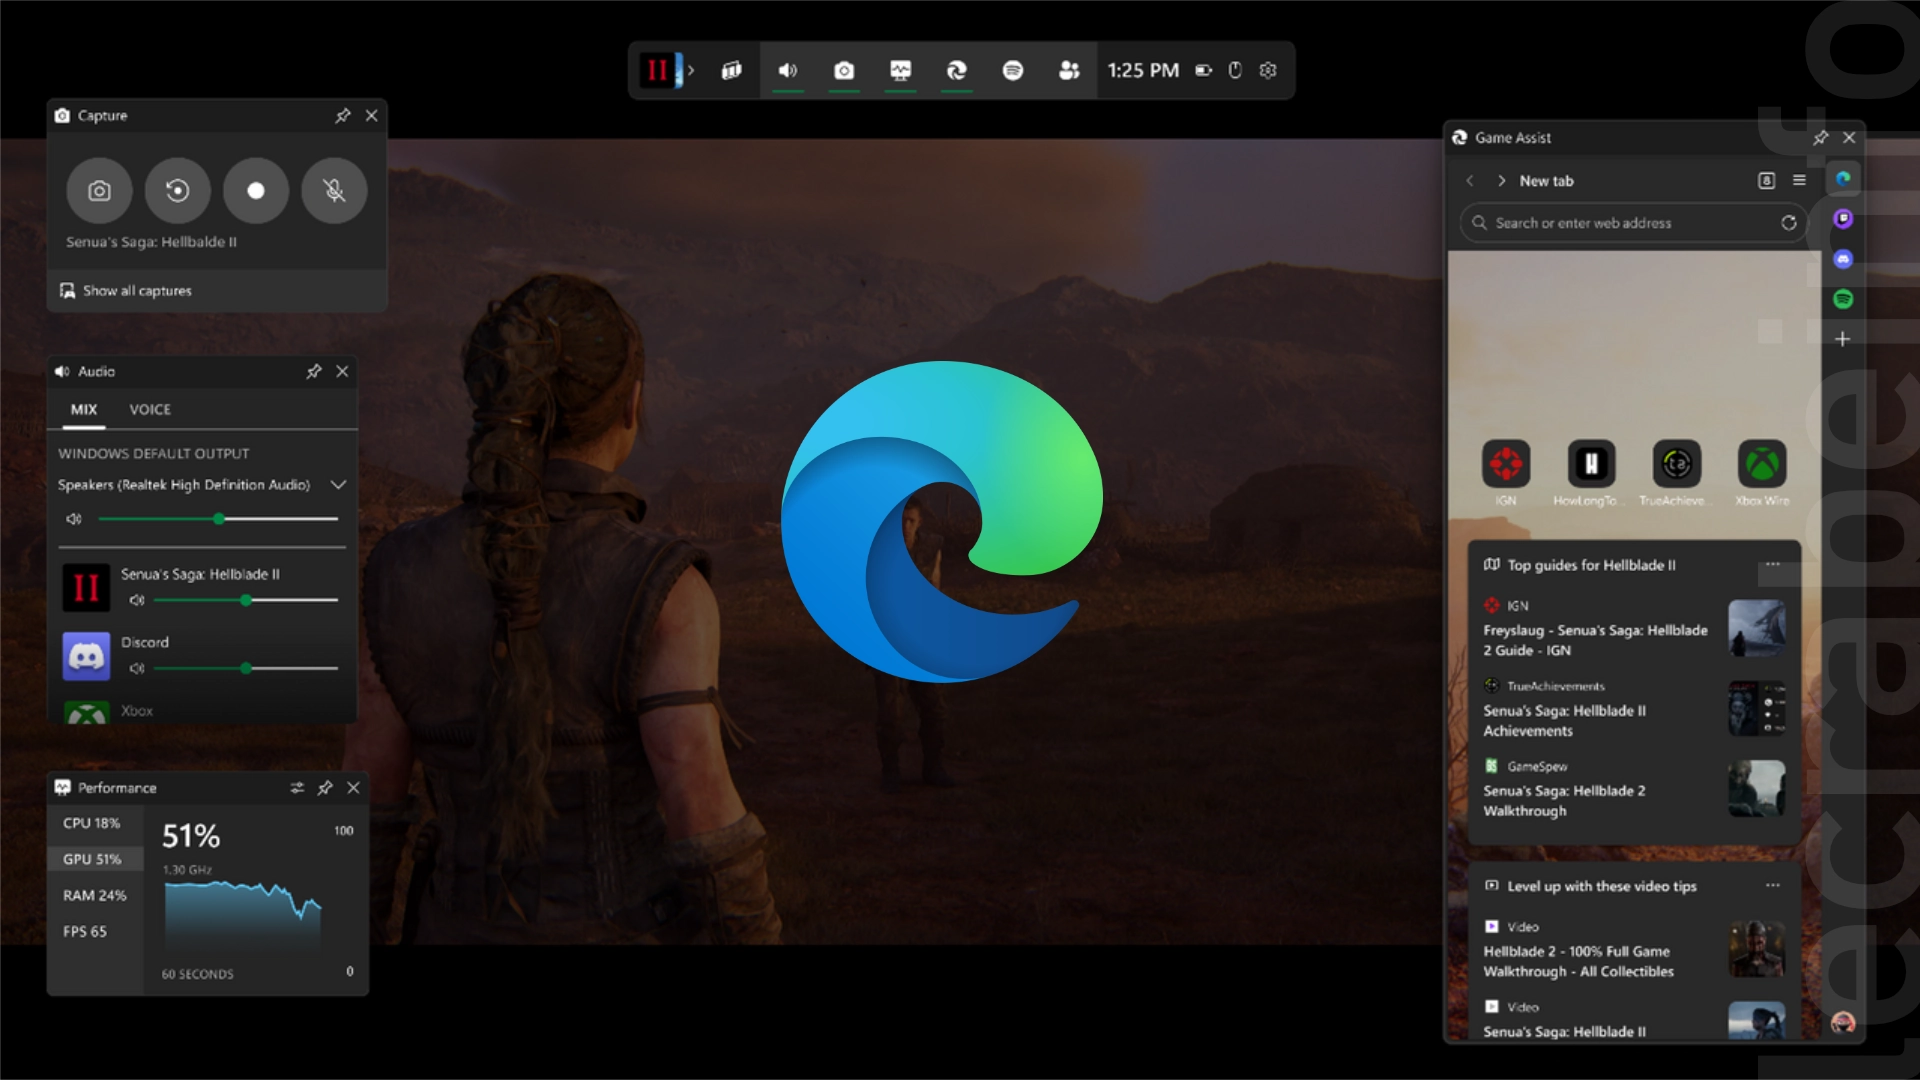Go back in Game Assist browser

[1470, 181]
